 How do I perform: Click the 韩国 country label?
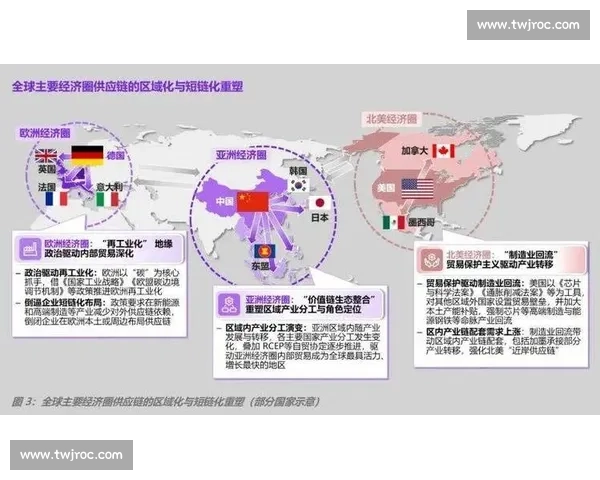[x=298, y=171]
